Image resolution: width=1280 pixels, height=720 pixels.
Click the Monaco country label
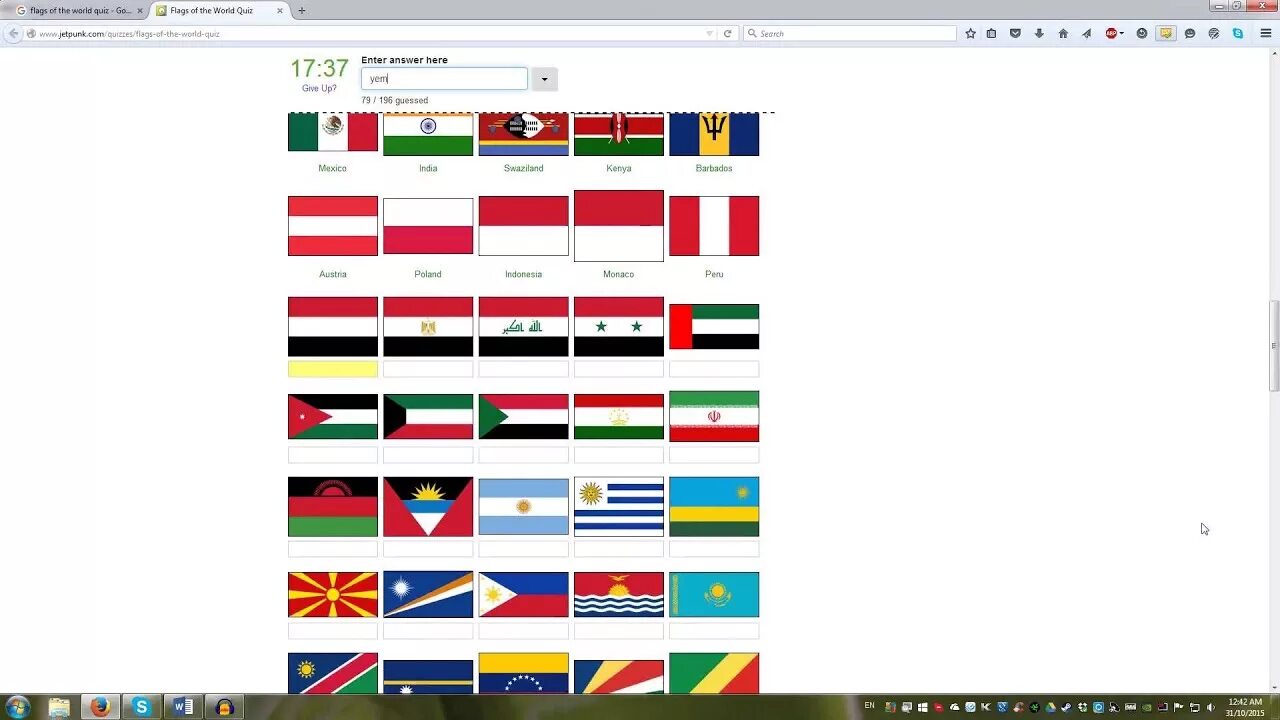pyautogui.click(x=618, y=274)
